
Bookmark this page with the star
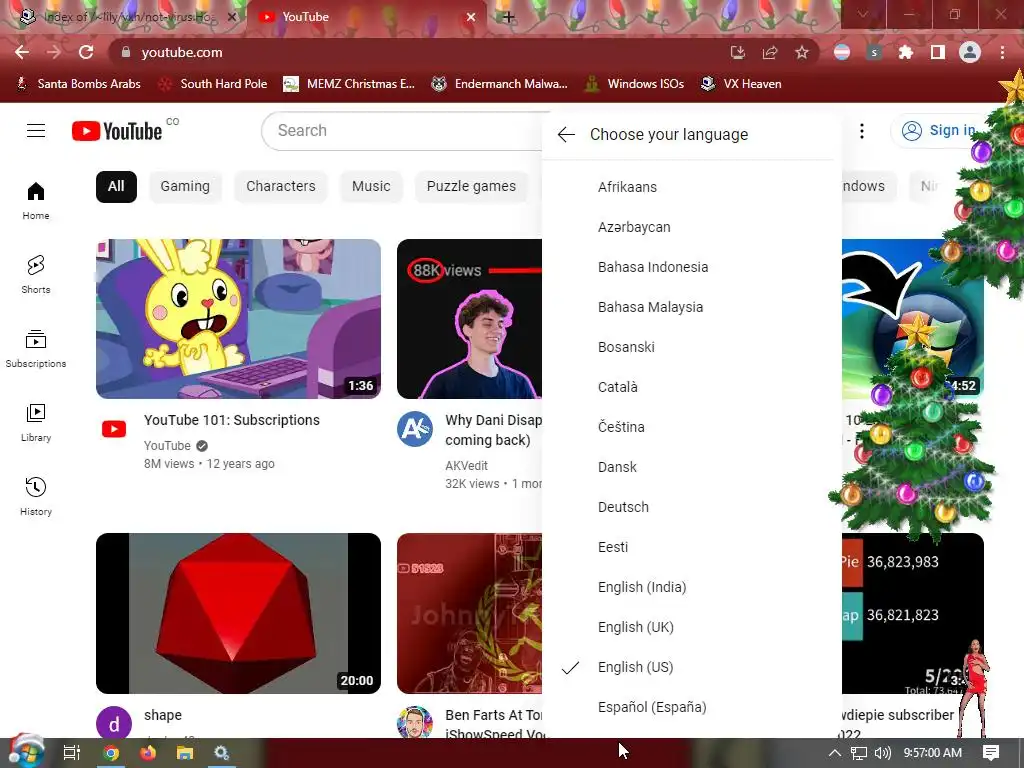pos(802,52)
